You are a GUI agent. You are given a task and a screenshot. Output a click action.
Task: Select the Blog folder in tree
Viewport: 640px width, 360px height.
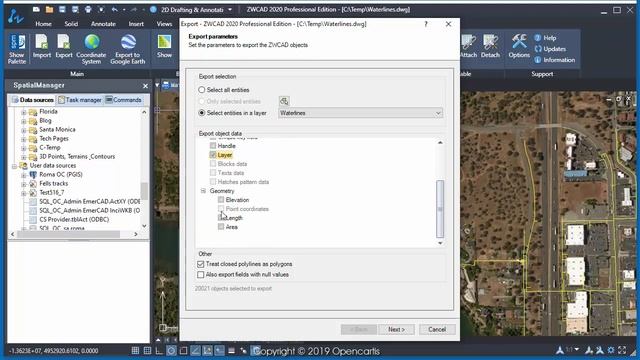coord(45,121)
